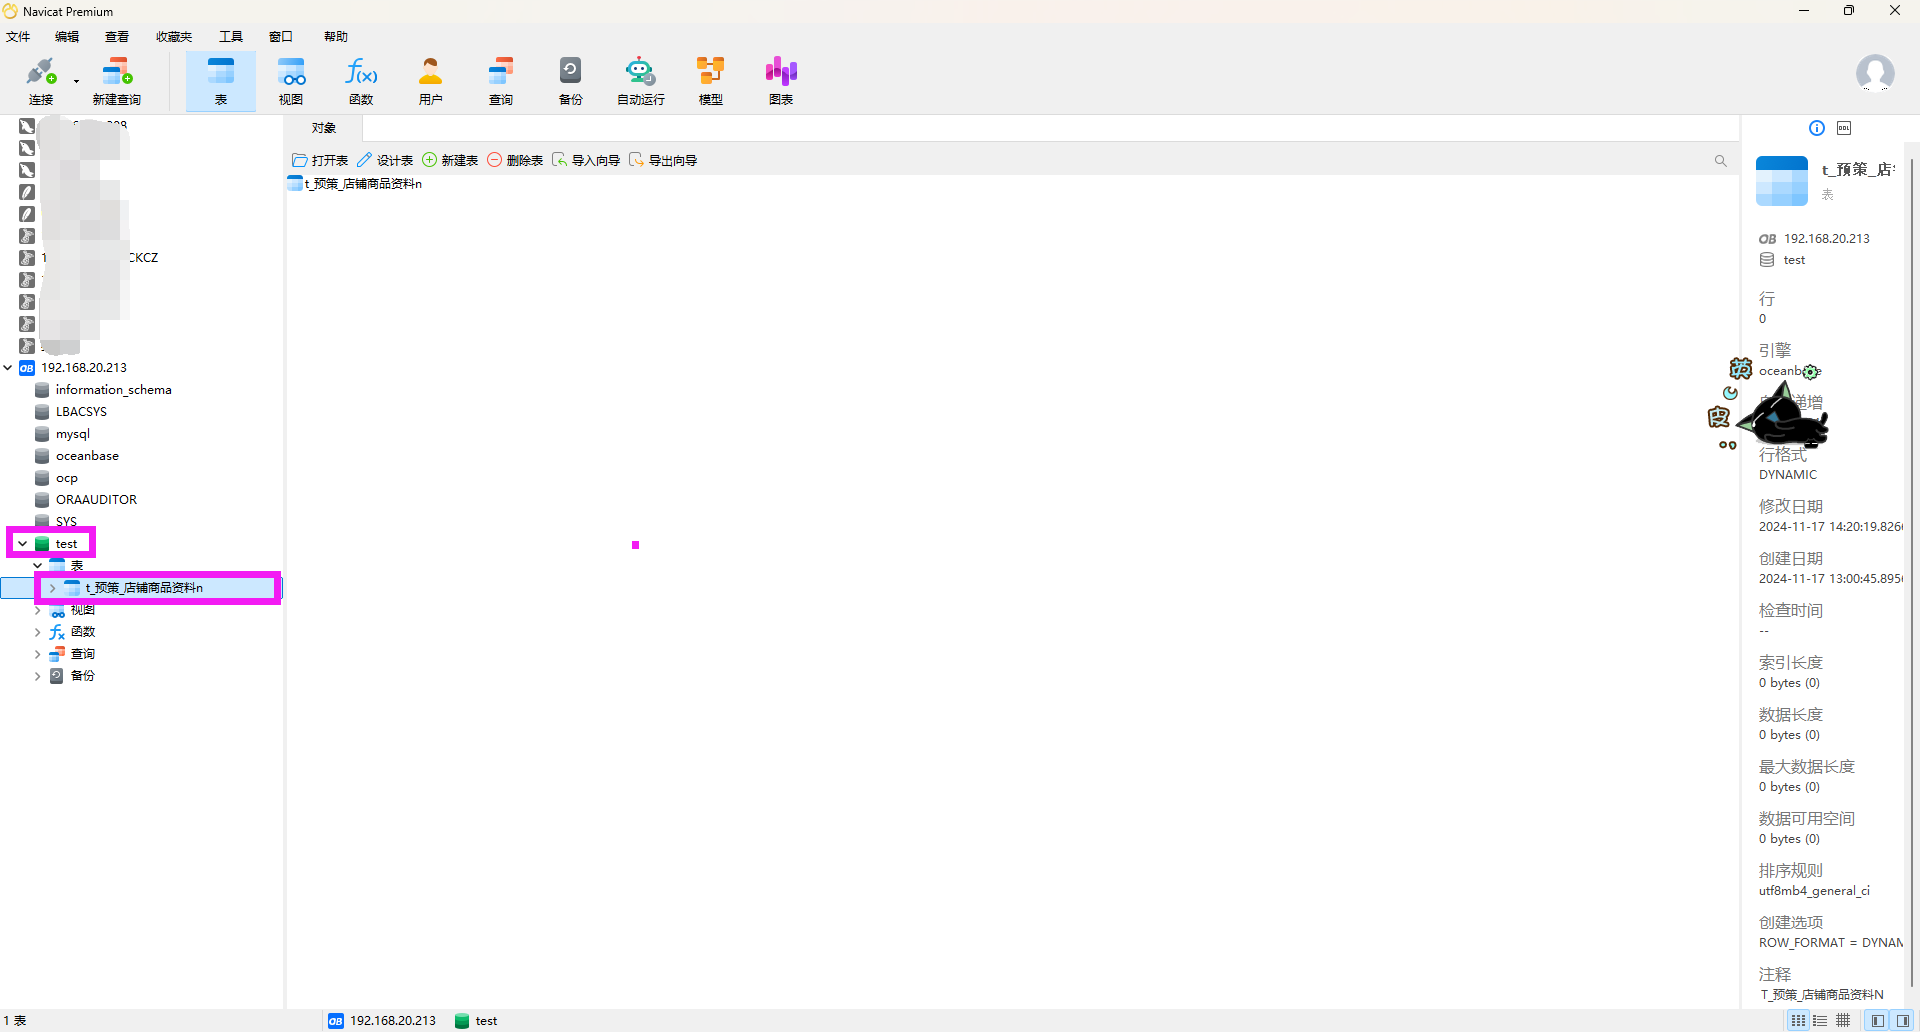Screen dimensions: 1920x1032
Task: Open the 备份 backup toolbar icon
Action: pos(571,81)
